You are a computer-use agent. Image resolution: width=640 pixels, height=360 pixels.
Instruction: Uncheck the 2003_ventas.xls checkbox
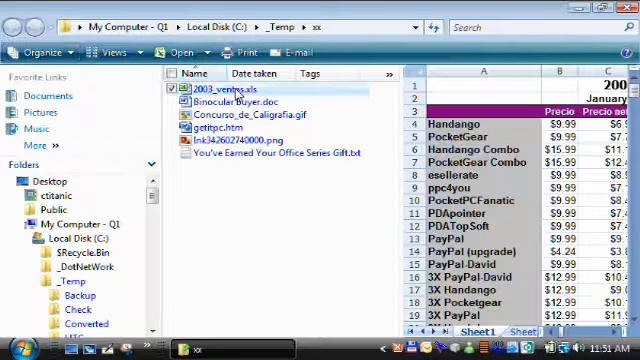(172, 88)
